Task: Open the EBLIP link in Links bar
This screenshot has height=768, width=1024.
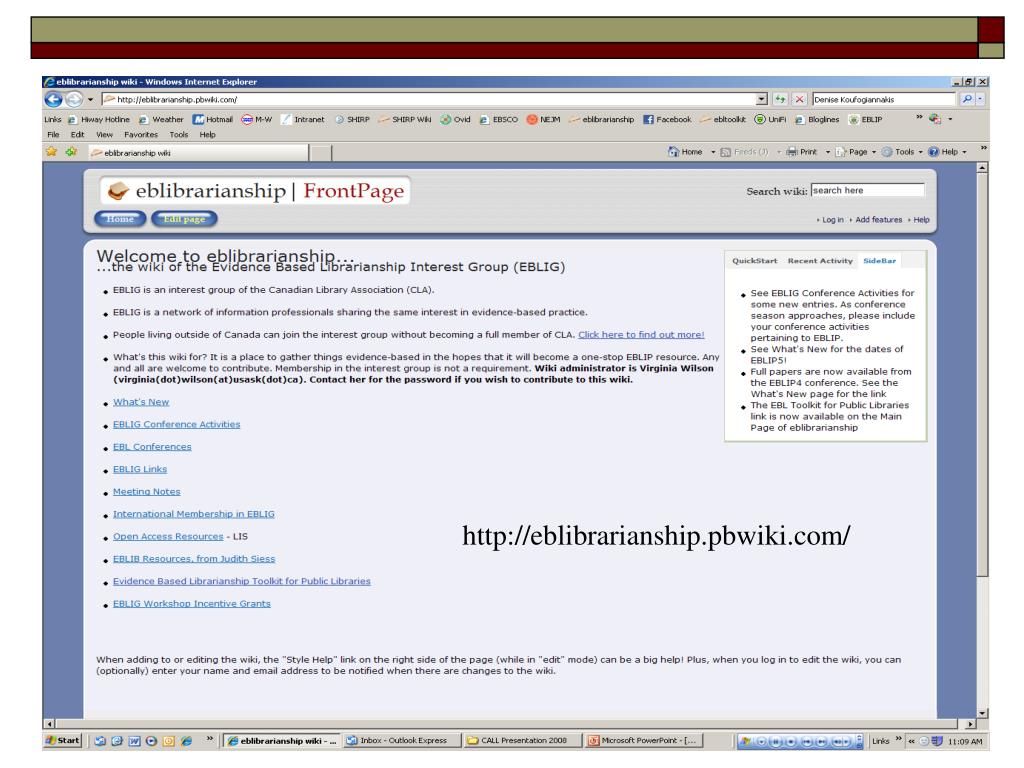Action: click(865, 120)
